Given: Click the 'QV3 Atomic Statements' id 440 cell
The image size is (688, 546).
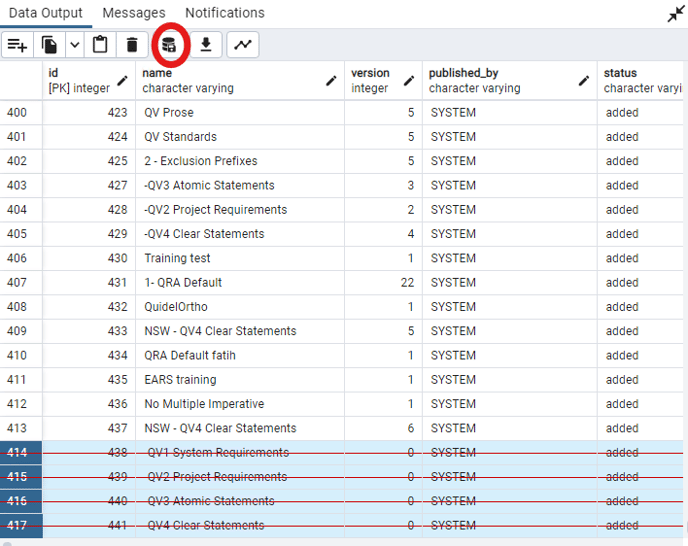Looking at the screenshot, I should [x=240, y=501].
